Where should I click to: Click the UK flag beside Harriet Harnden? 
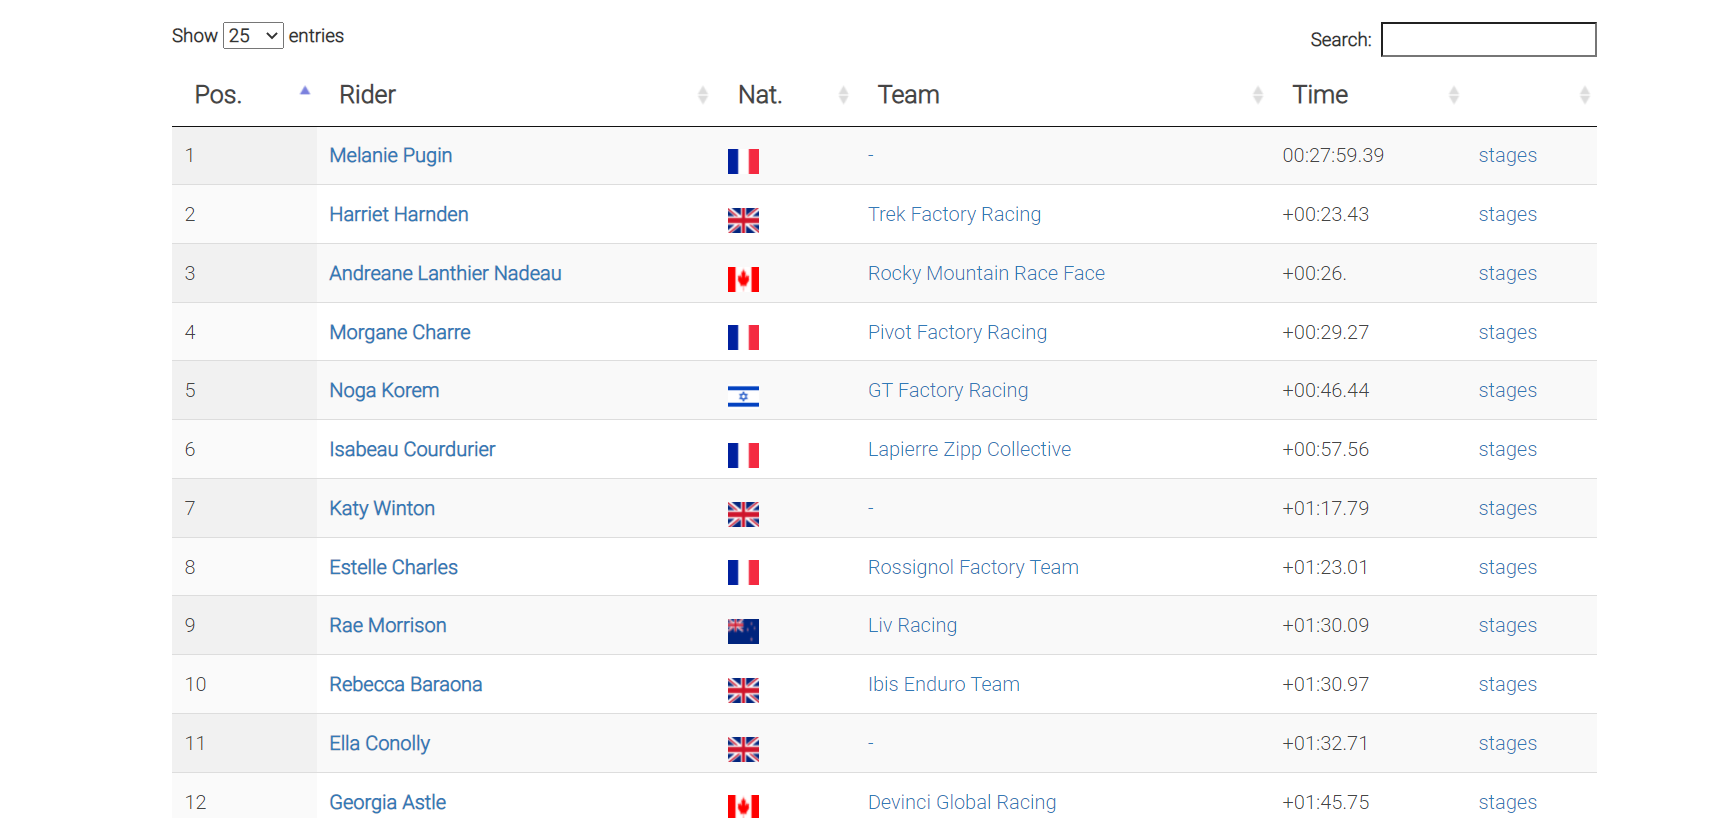[x=743, y=220]
